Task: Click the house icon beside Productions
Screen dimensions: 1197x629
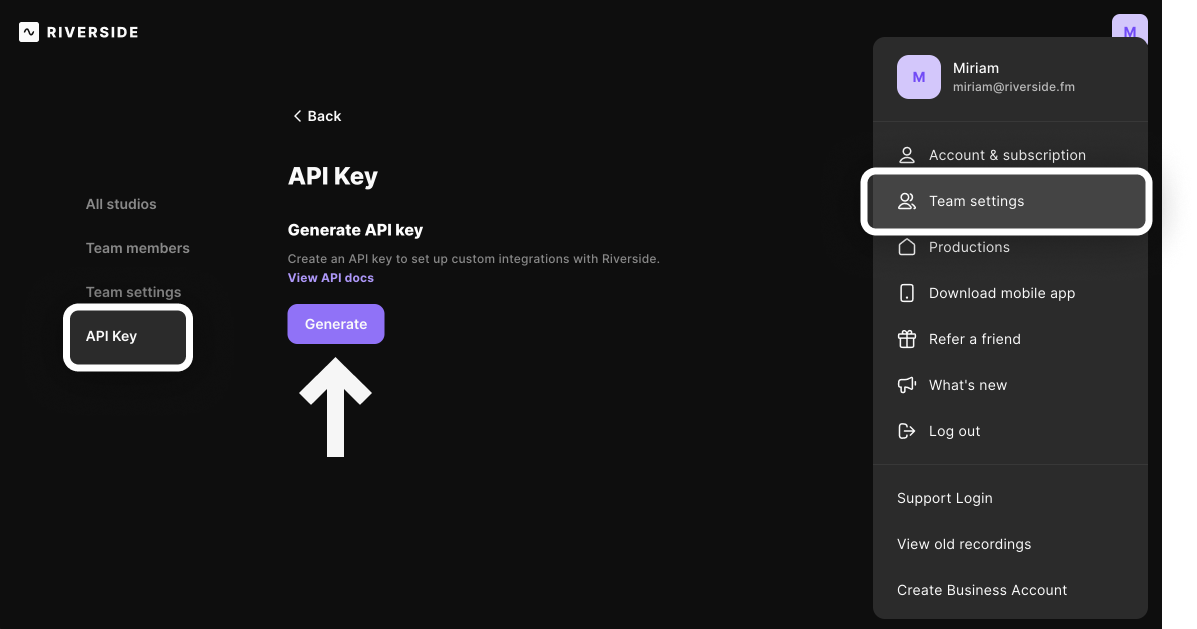Action: [x=906, y=247]
